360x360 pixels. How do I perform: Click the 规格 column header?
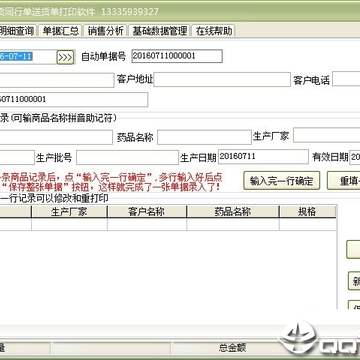[x=307, y=212]
